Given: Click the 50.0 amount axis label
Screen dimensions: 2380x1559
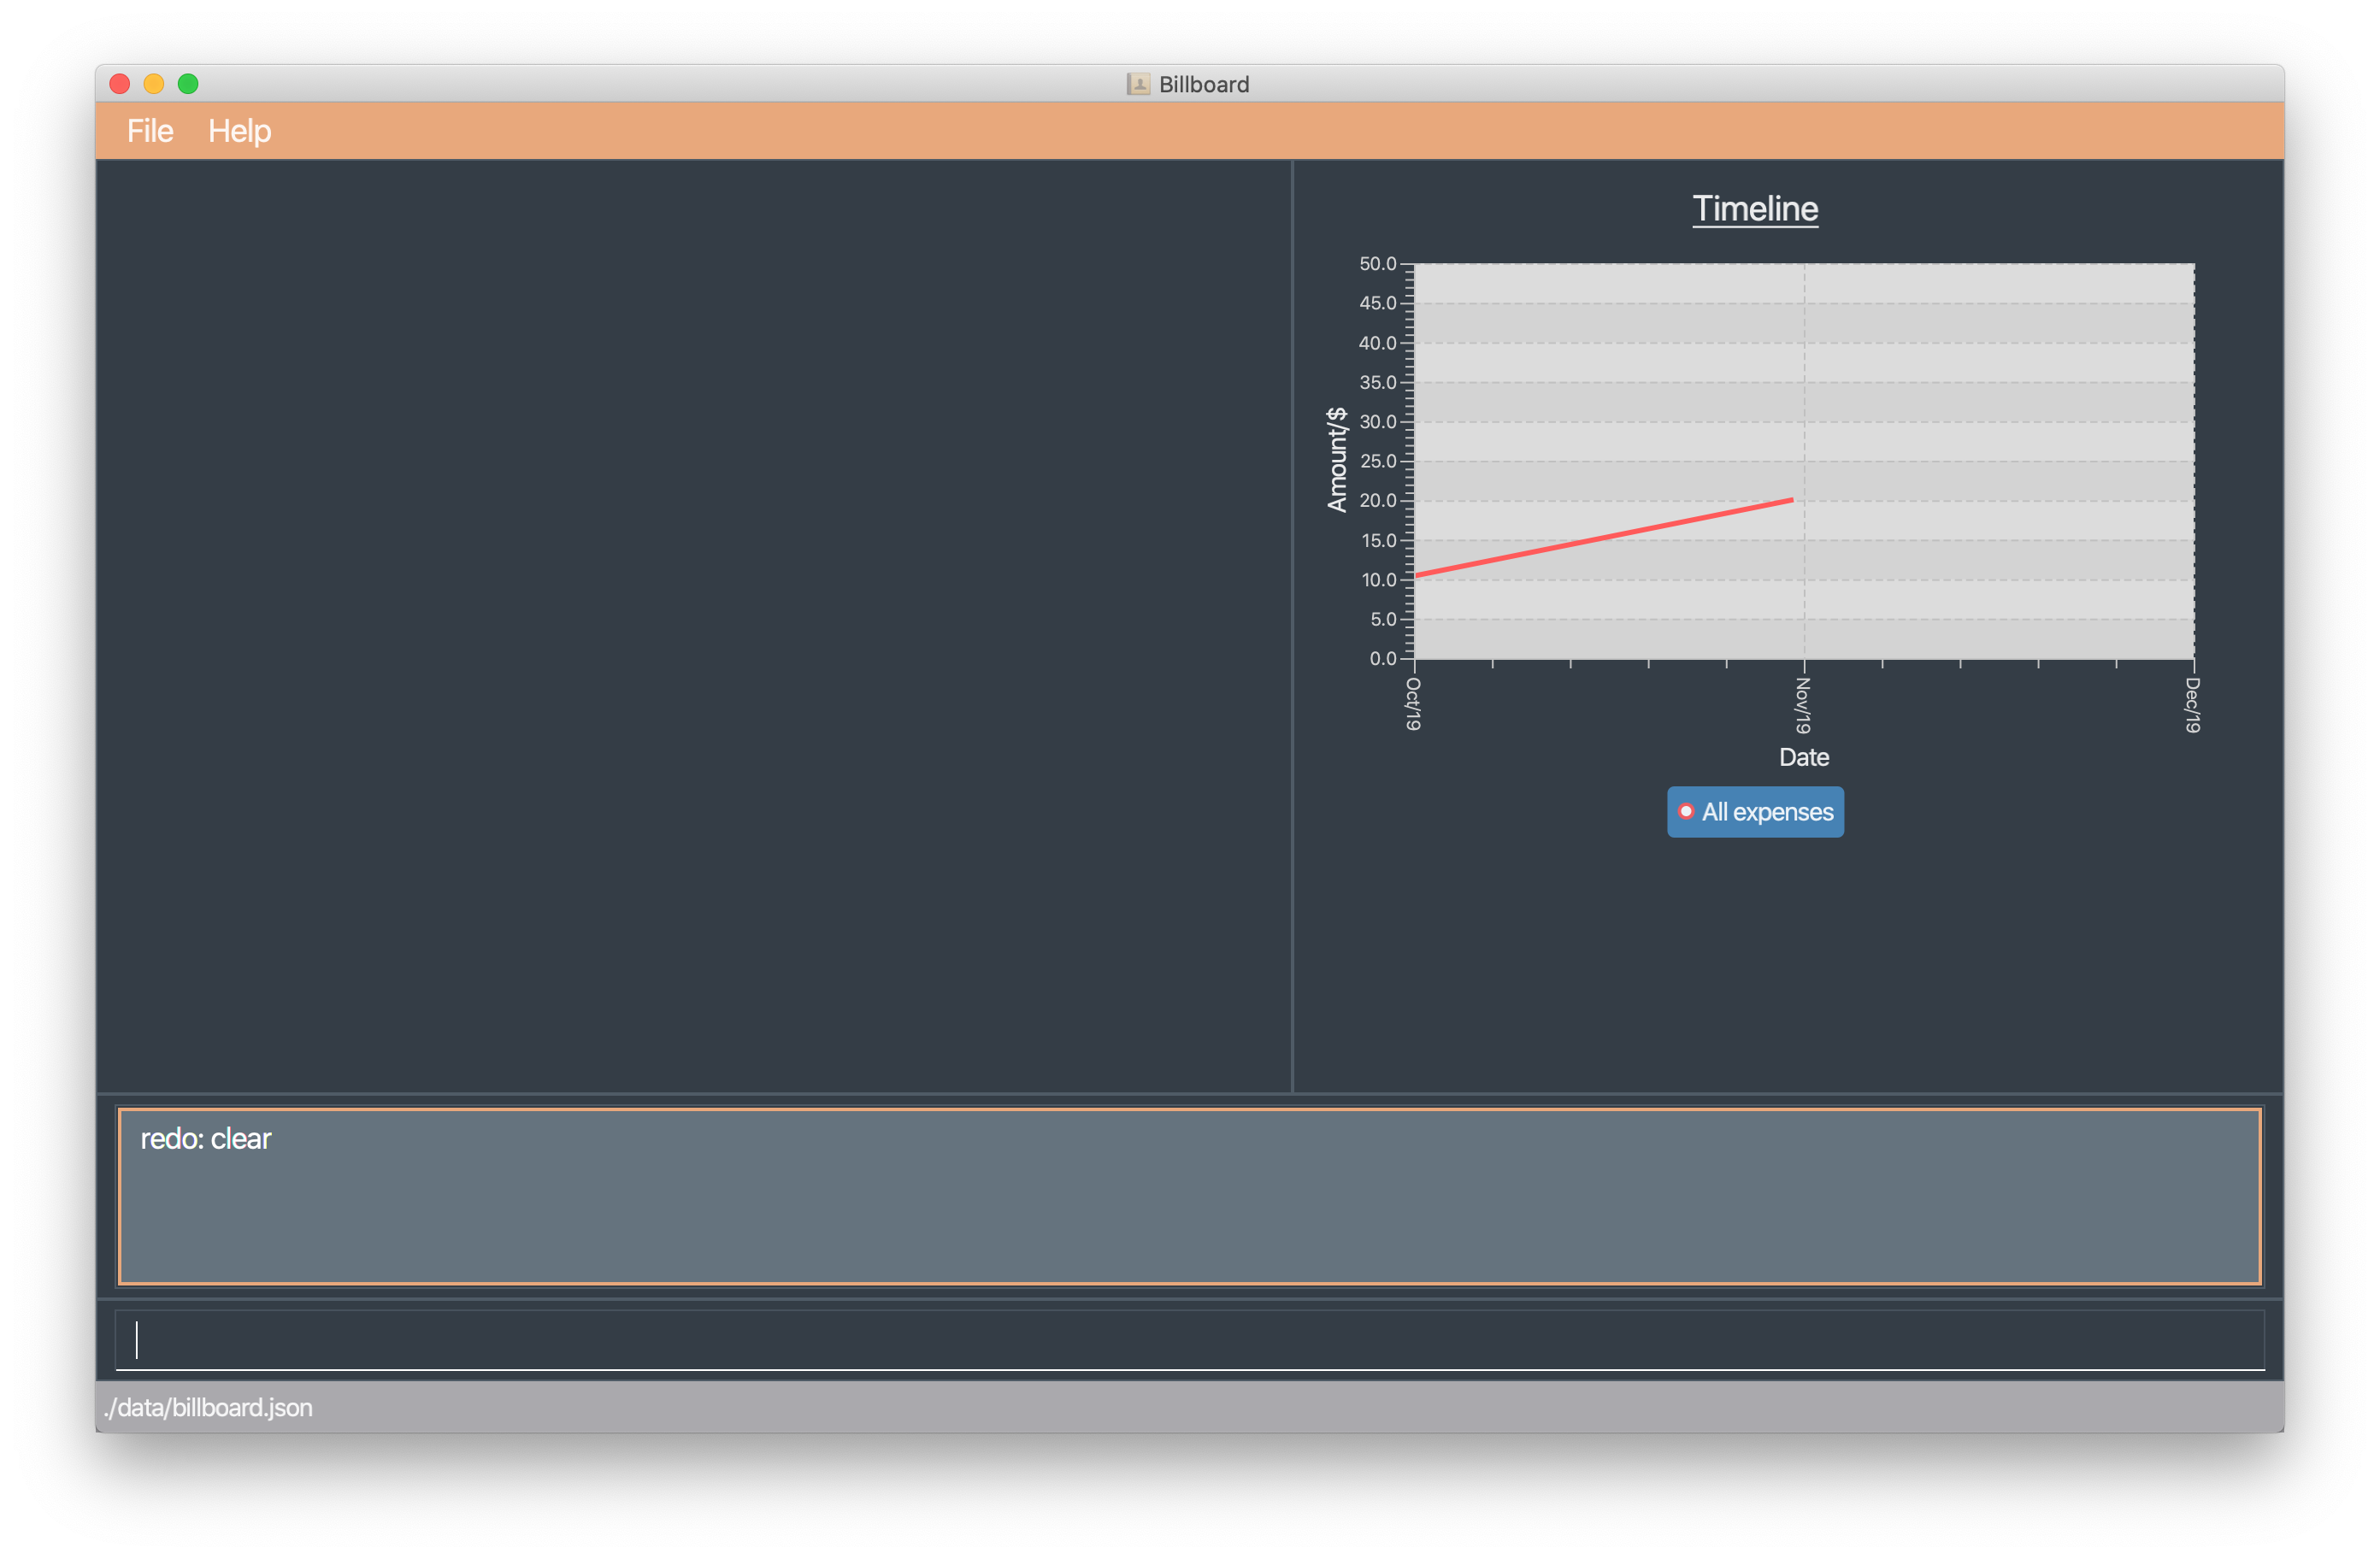Looking at the screenshot, I should coord(1377,264).
